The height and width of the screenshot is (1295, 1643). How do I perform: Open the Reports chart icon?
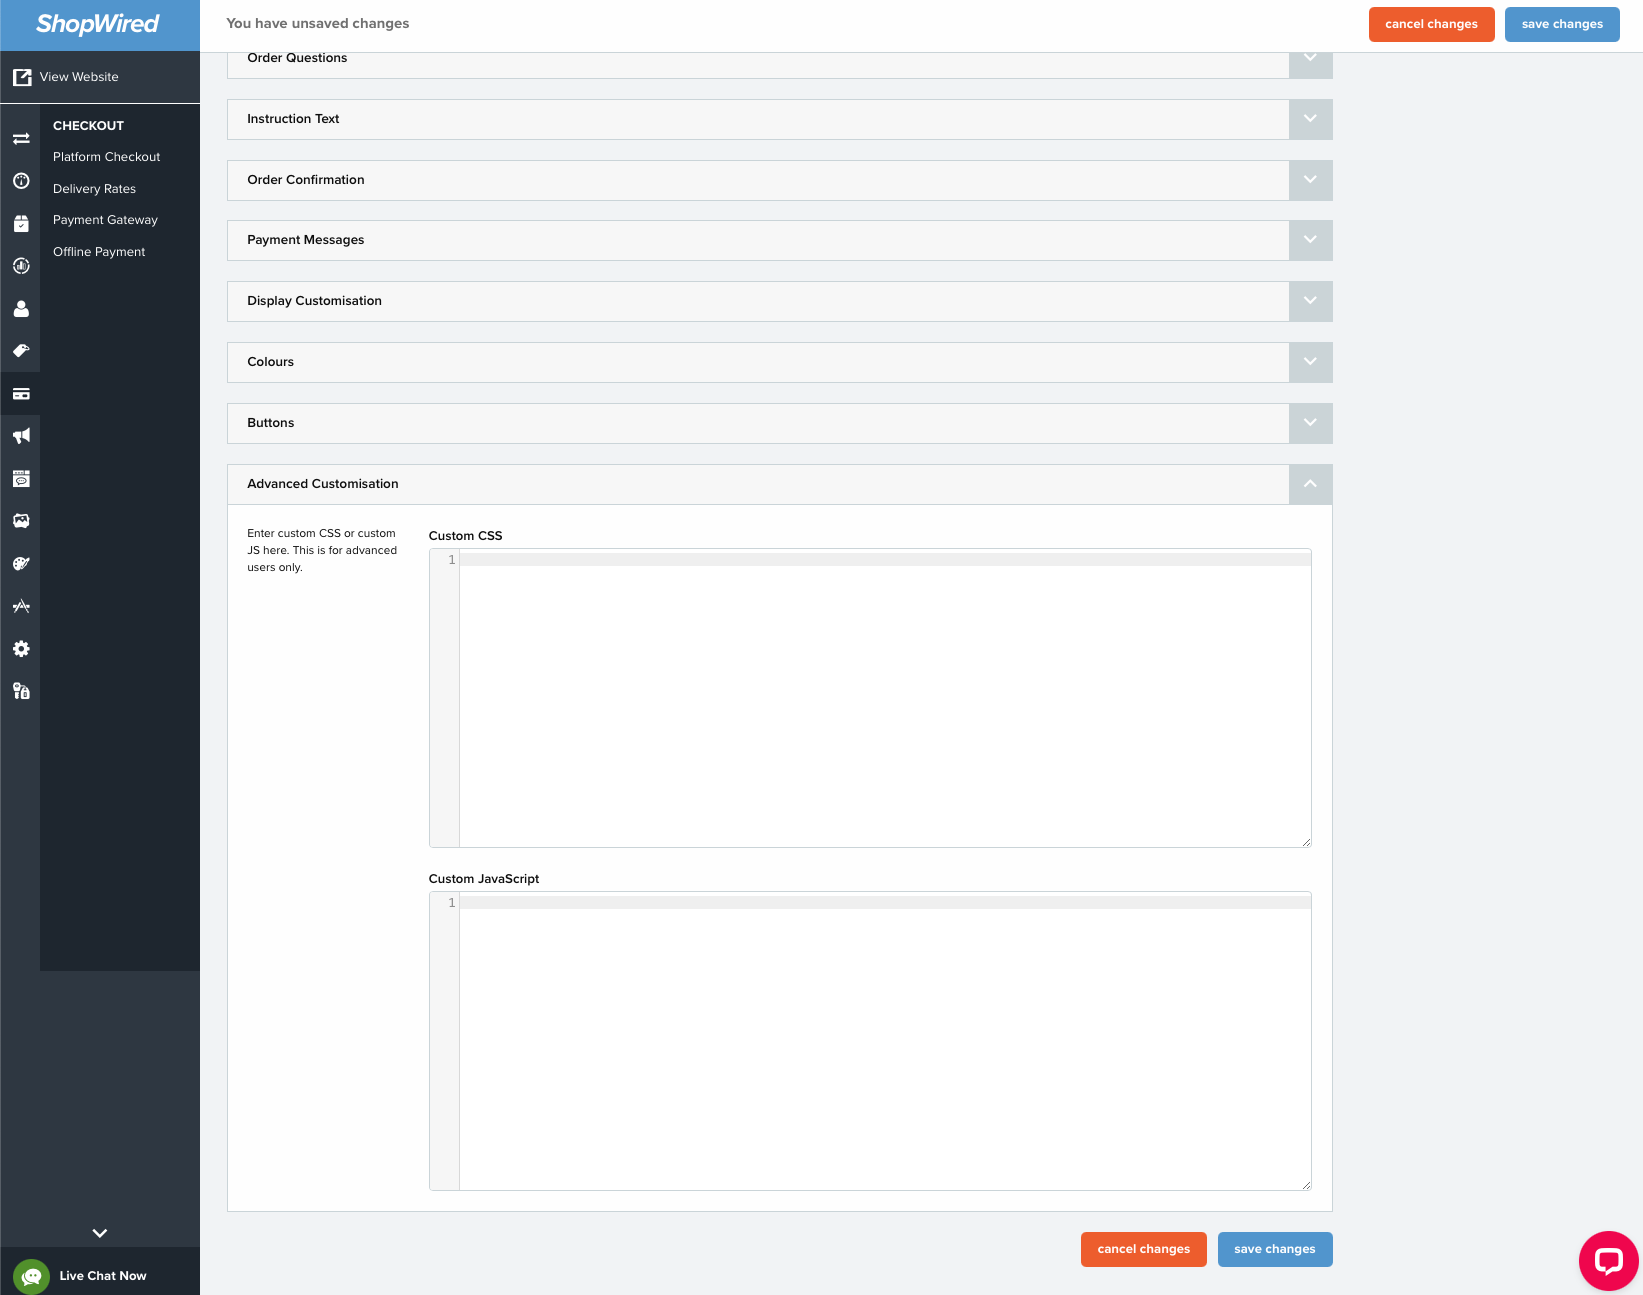tap(21, 265)
